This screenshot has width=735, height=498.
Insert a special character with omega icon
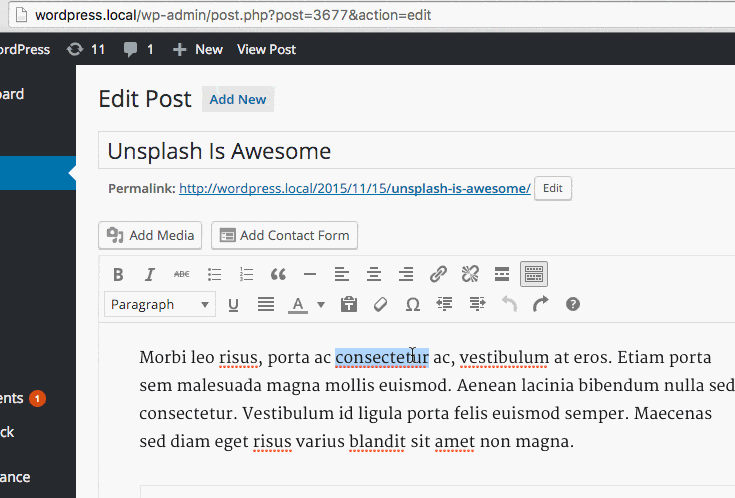pos(412,304)
